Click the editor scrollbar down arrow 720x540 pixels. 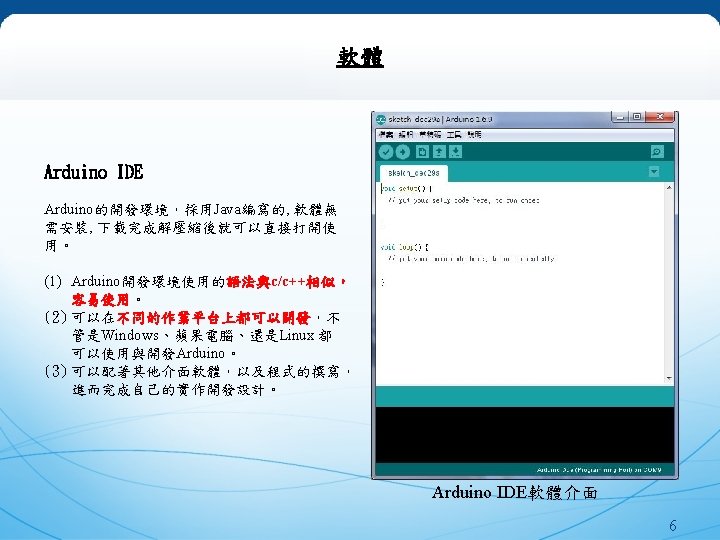point(669,378)
